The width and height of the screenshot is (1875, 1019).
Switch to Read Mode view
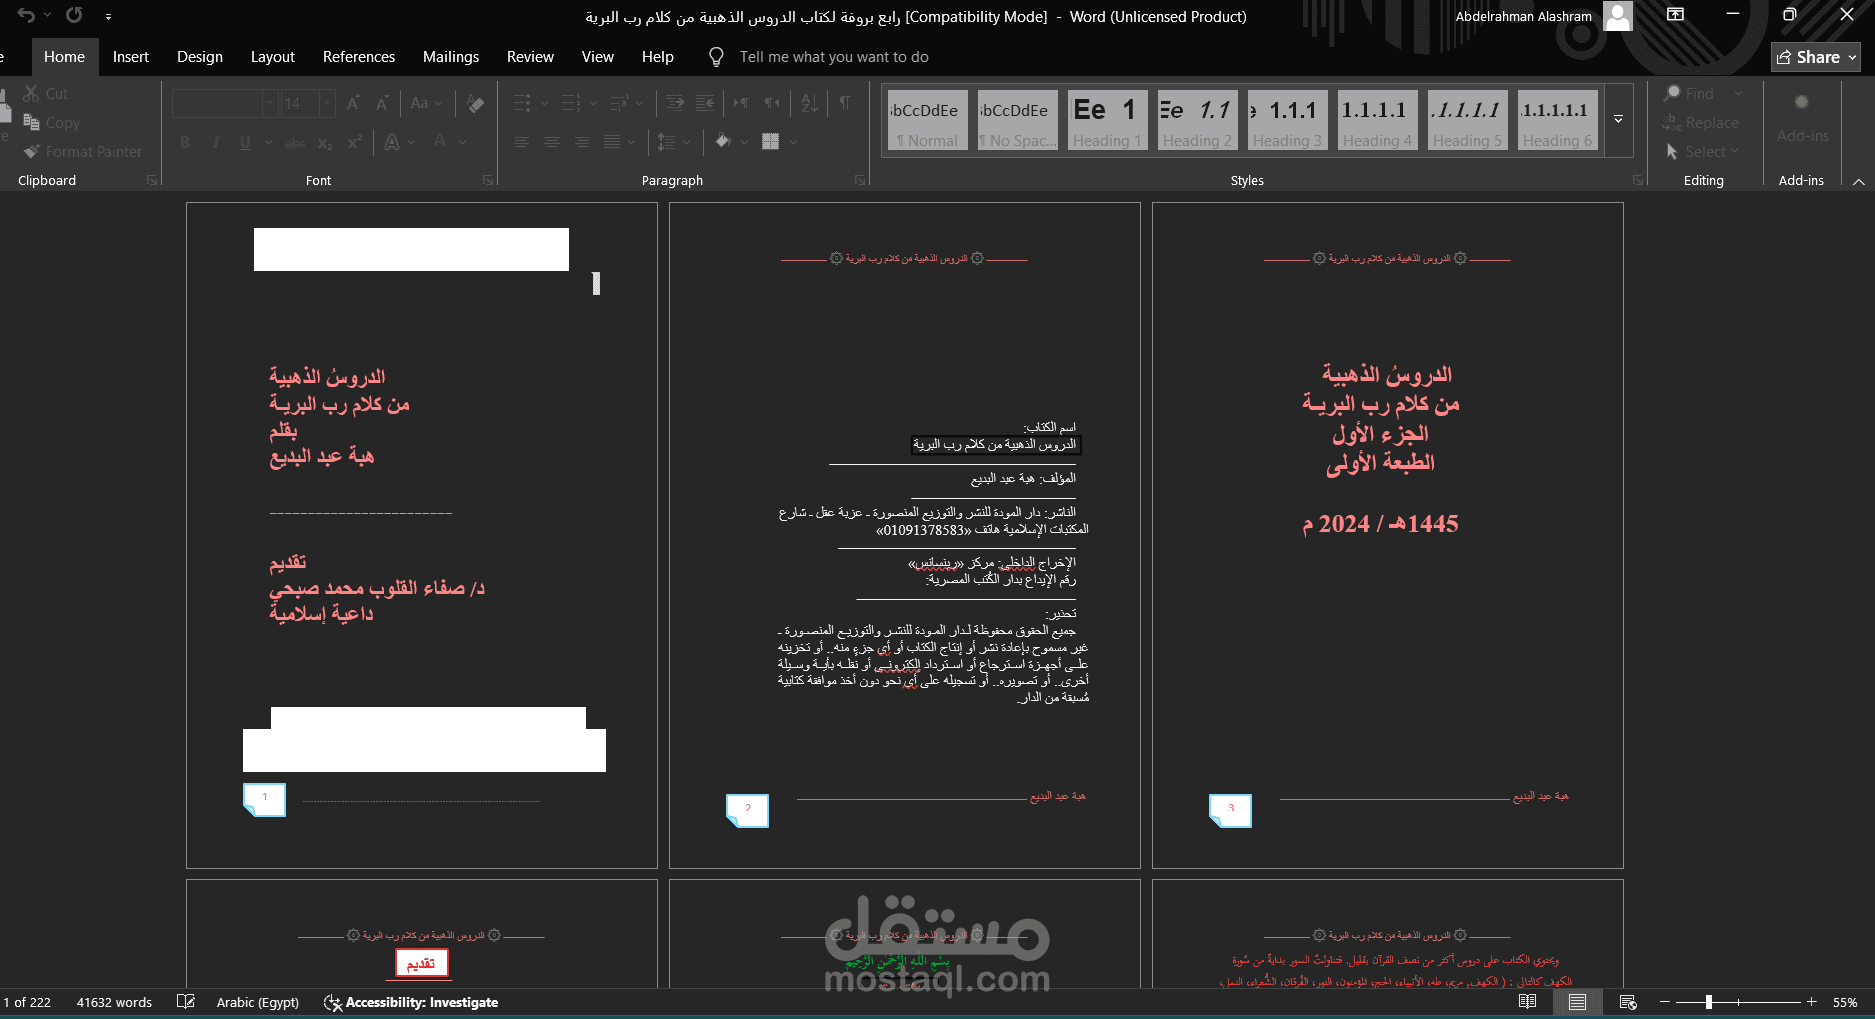point(1527,1002)
